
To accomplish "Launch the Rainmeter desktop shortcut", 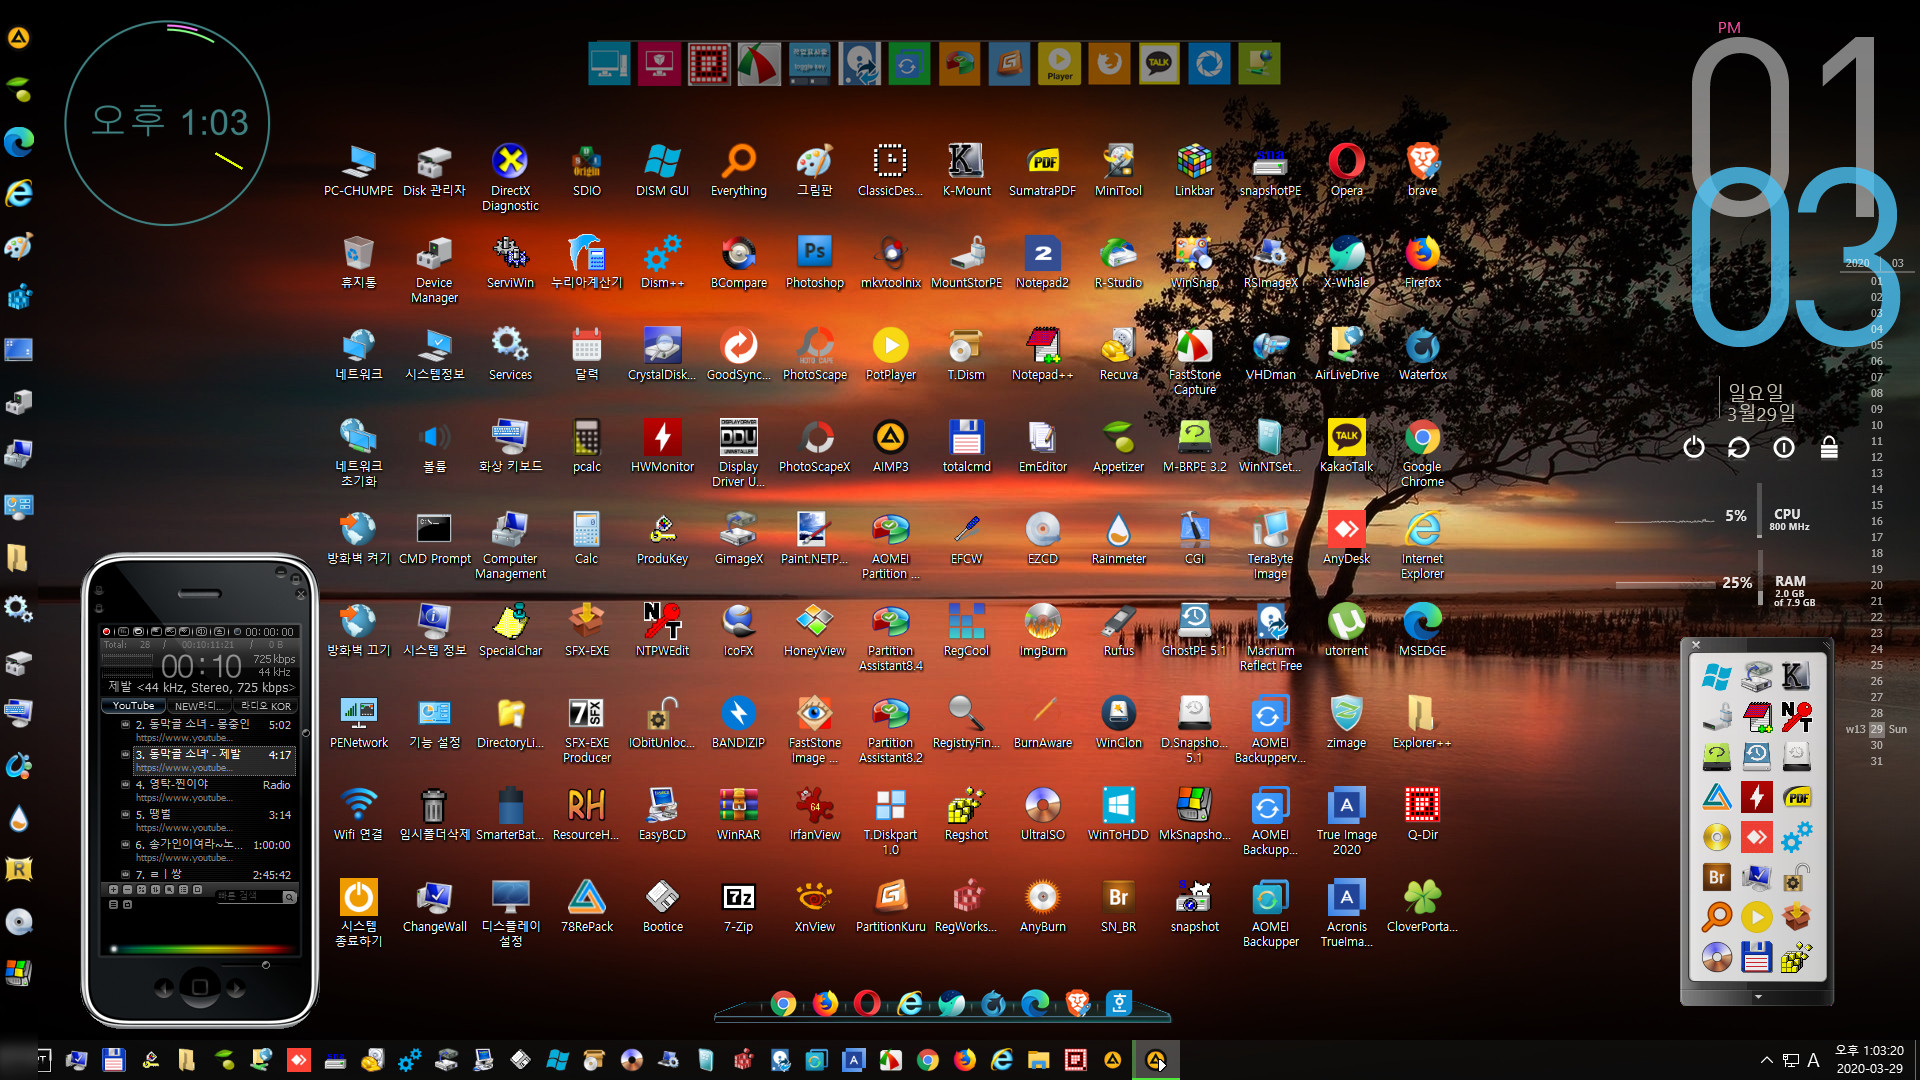I will coord(1118,538).
